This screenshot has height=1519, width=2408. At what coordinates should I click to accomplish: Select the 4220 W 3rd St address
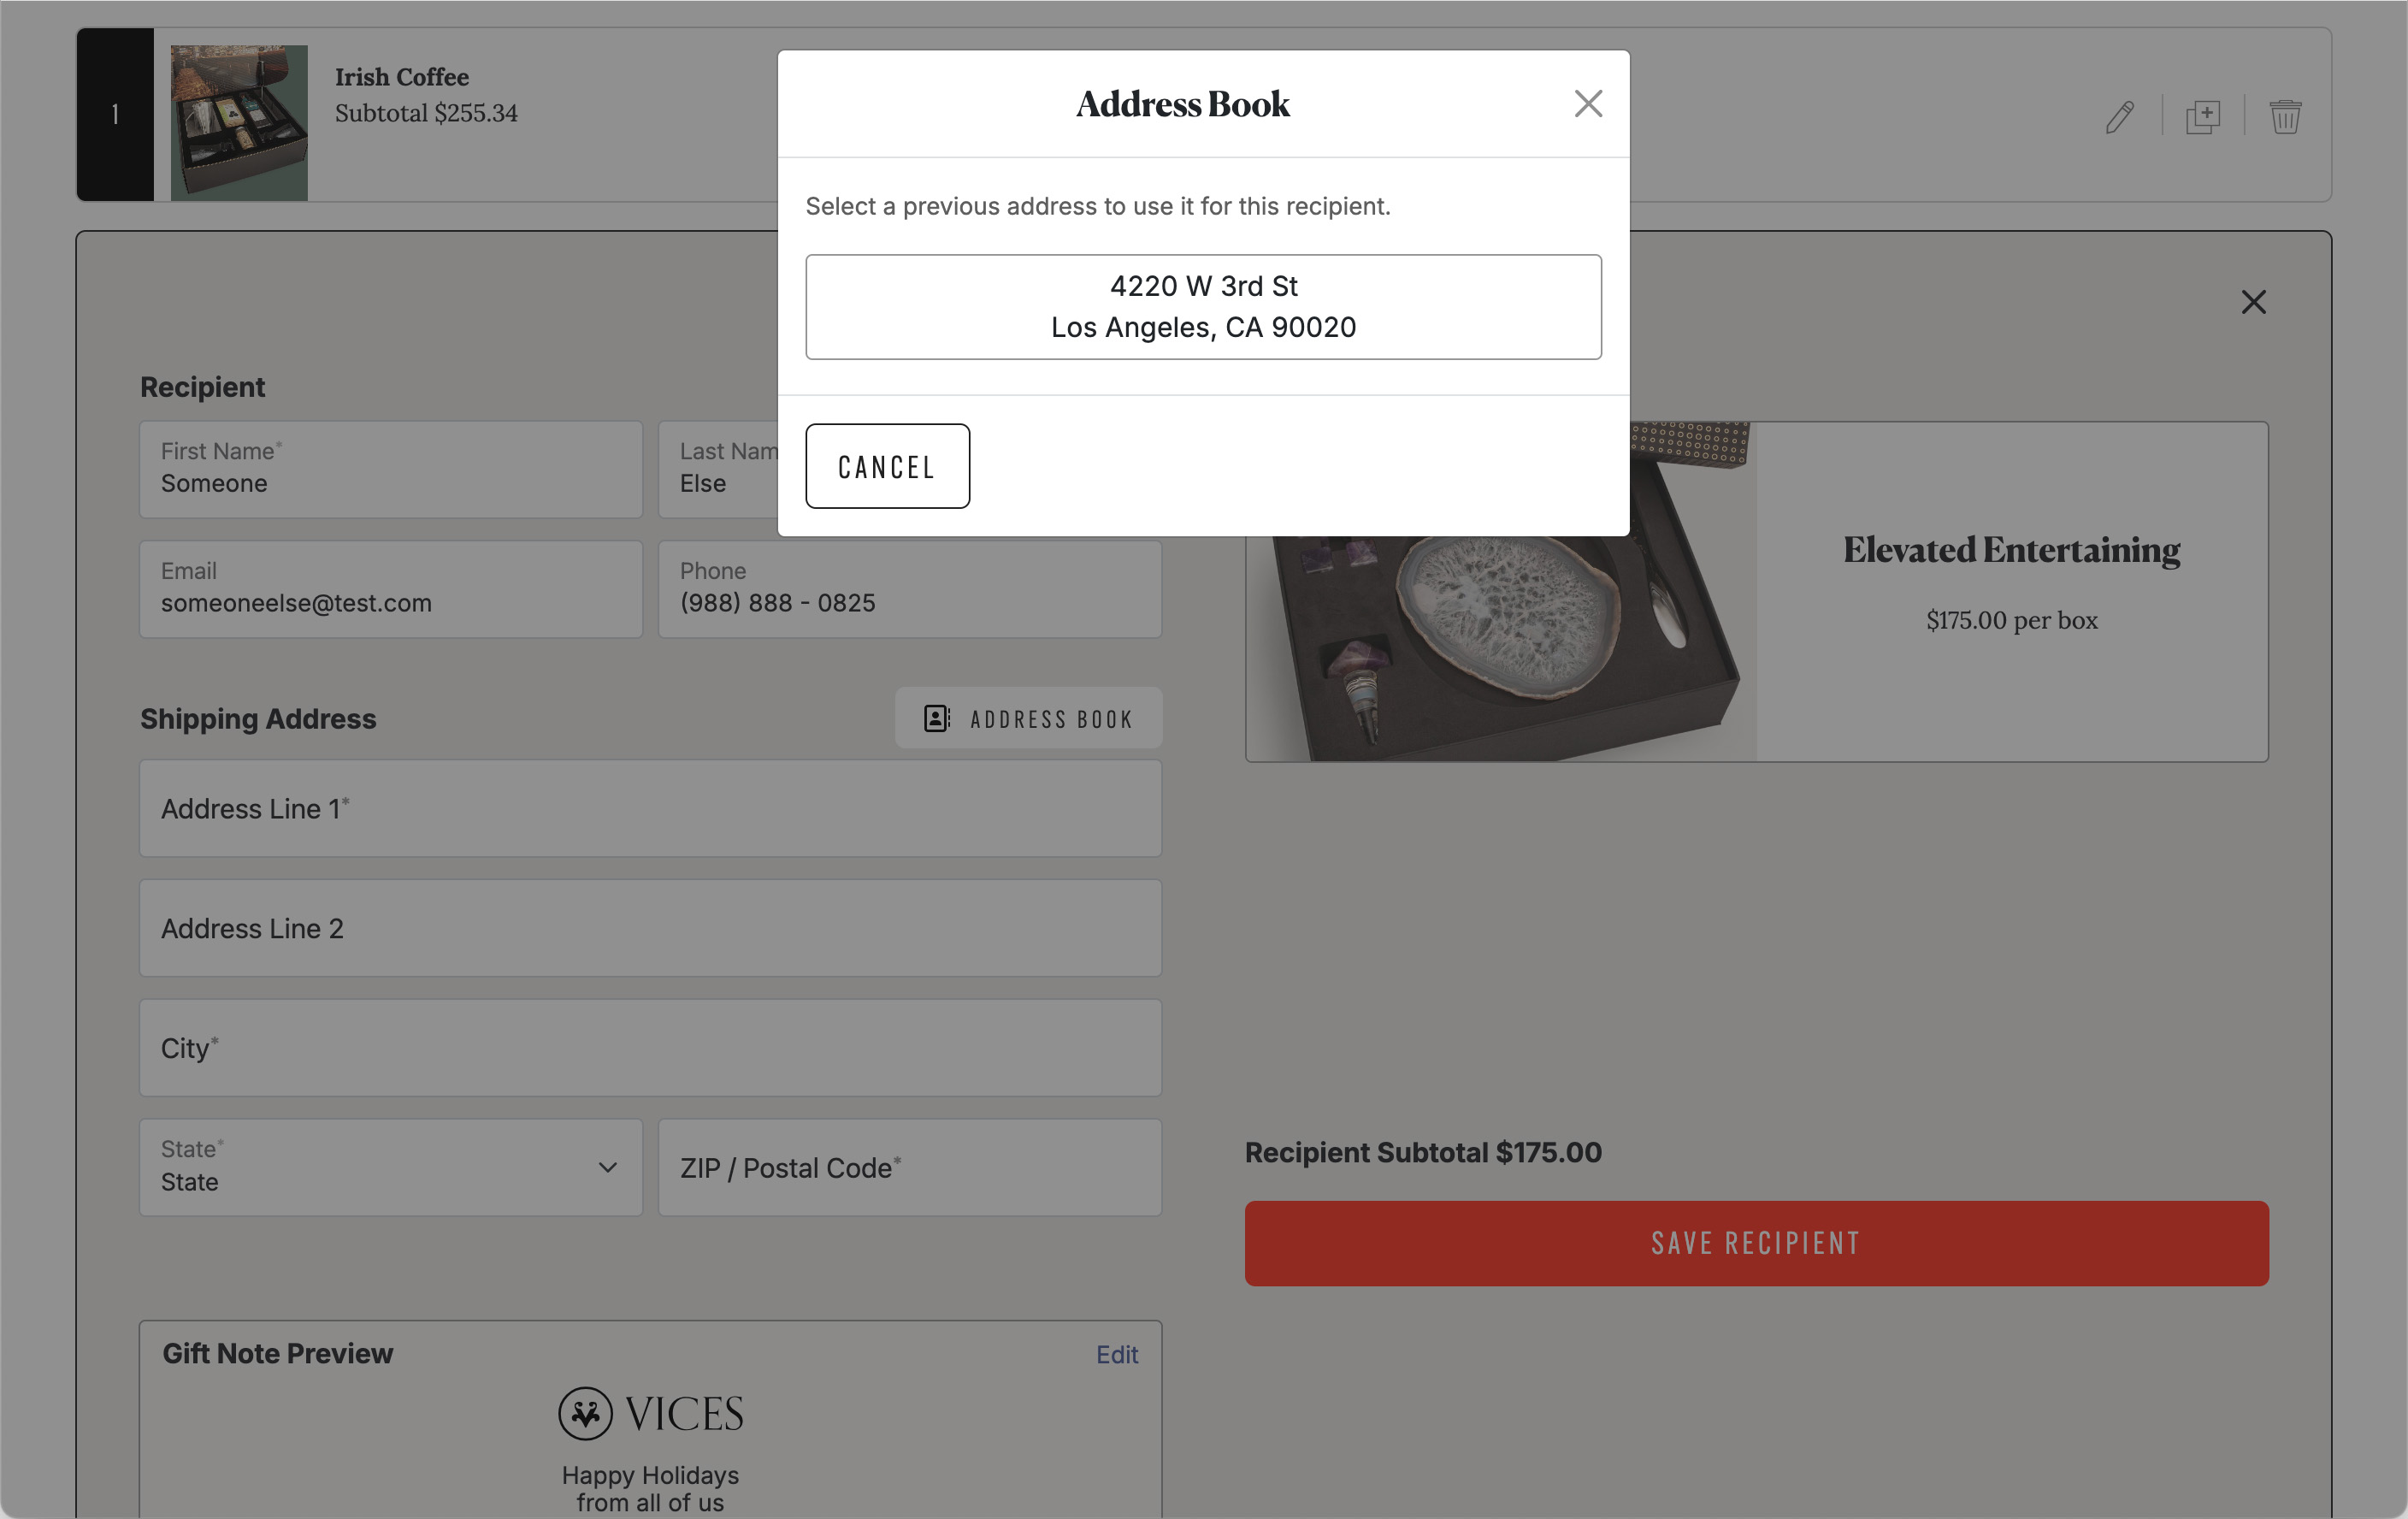click(x=1203, y=307)
